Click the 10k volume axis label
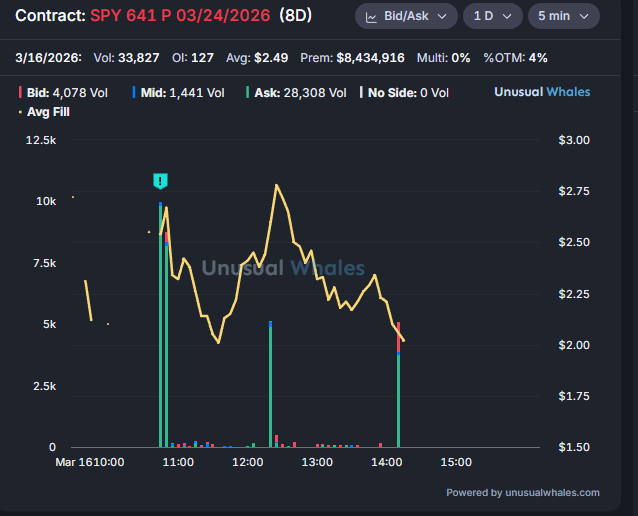 point(46,201)
